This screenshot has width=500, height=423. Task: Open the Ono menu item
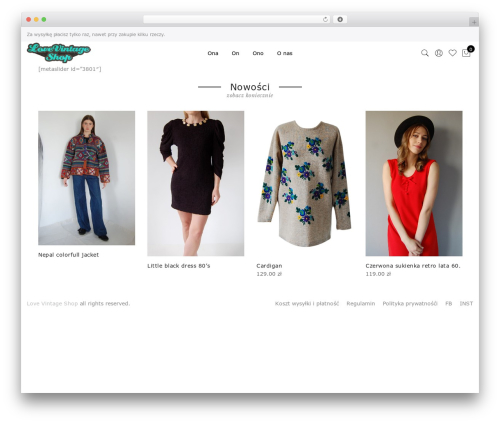tap(258, 53)
